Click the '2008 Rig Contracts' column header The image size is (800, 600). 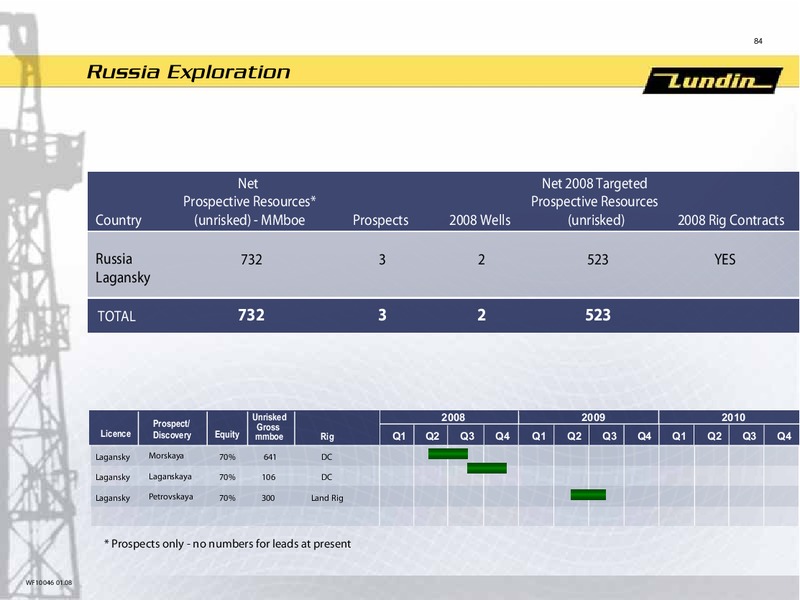coord(731,220)
